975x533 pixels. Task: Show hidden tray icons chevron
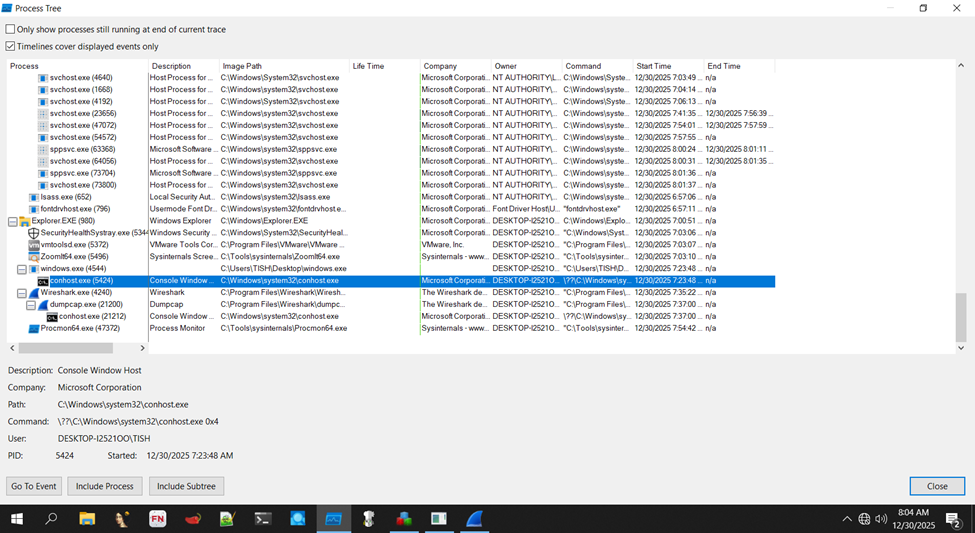pos(847,519)
